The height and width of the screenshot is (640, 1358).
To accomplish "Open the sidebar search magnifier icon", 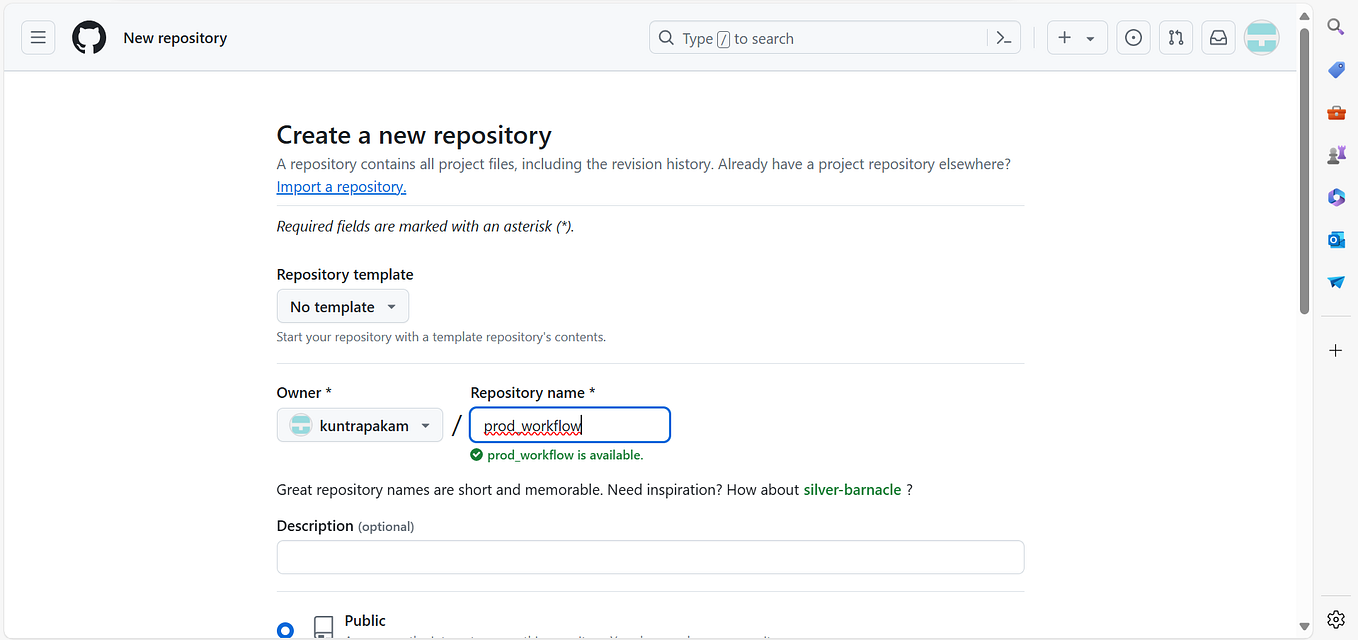I will pos(1336,26).
